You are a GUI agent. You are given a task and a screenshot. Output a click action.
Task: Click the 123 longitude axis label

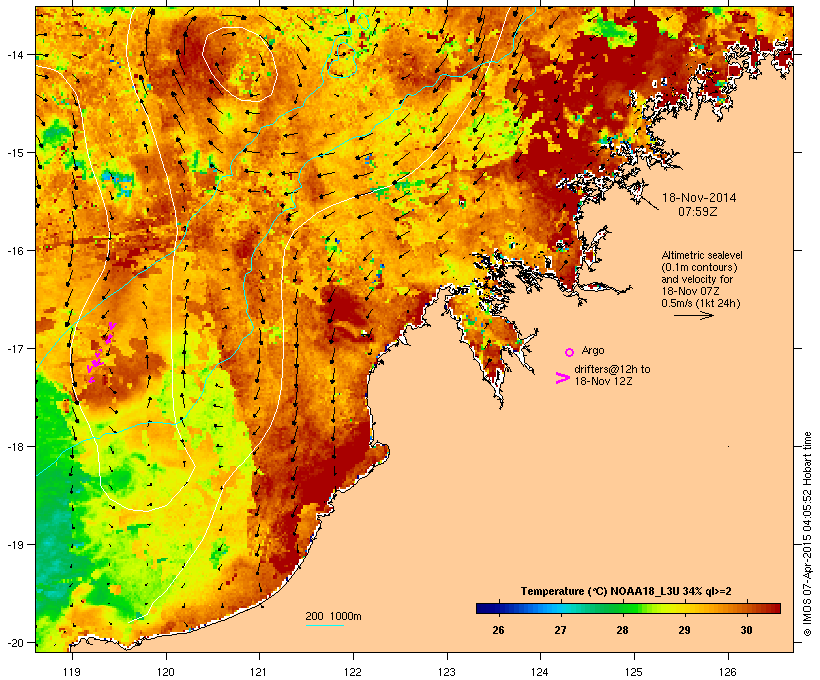[x=447, y=672]
